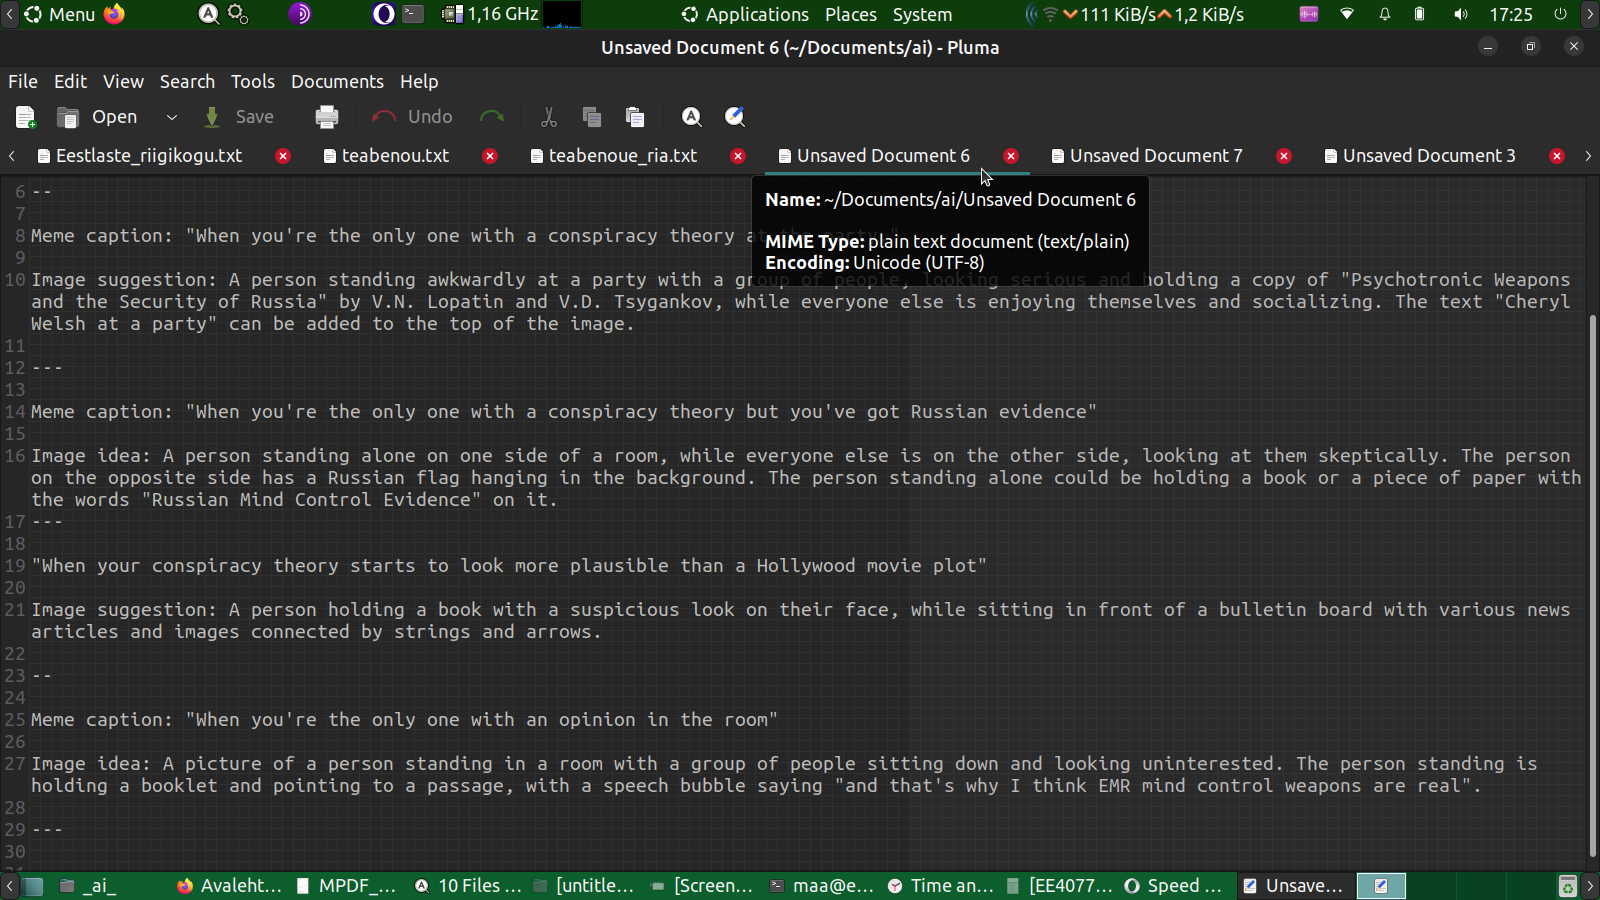The width and height of the screenshot is (1600, 900).
Task: Undo the last action
Action: 412,117
